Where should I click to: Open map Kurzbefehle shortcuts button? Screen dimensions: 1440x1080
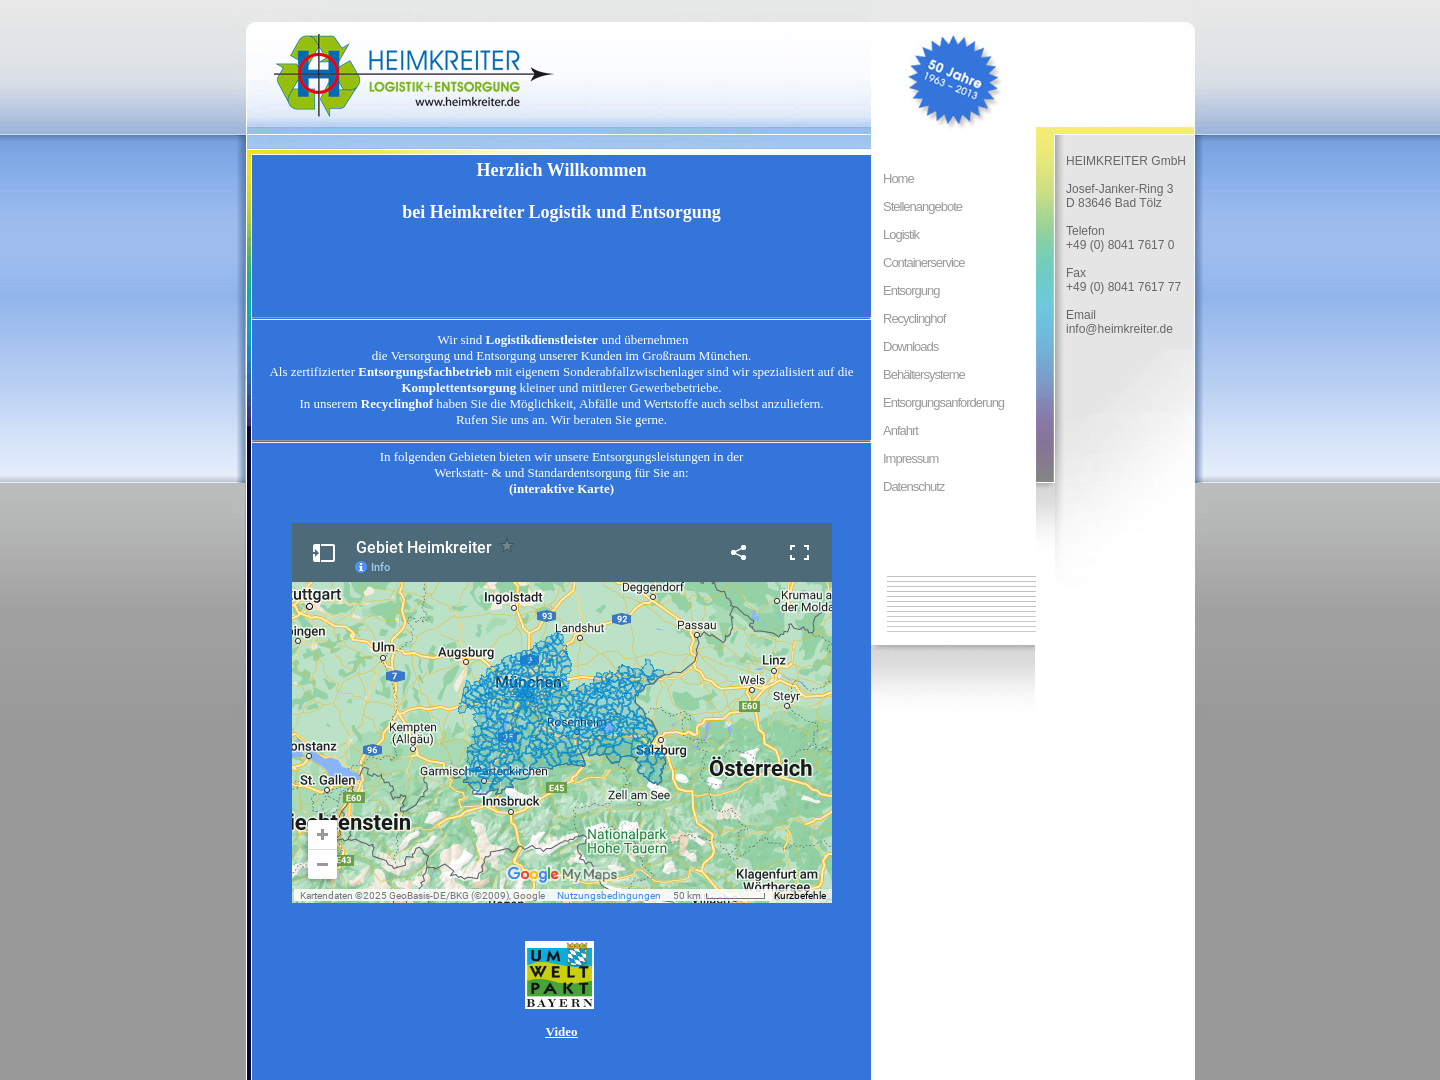pyautogui.click(x=800, y=896)
